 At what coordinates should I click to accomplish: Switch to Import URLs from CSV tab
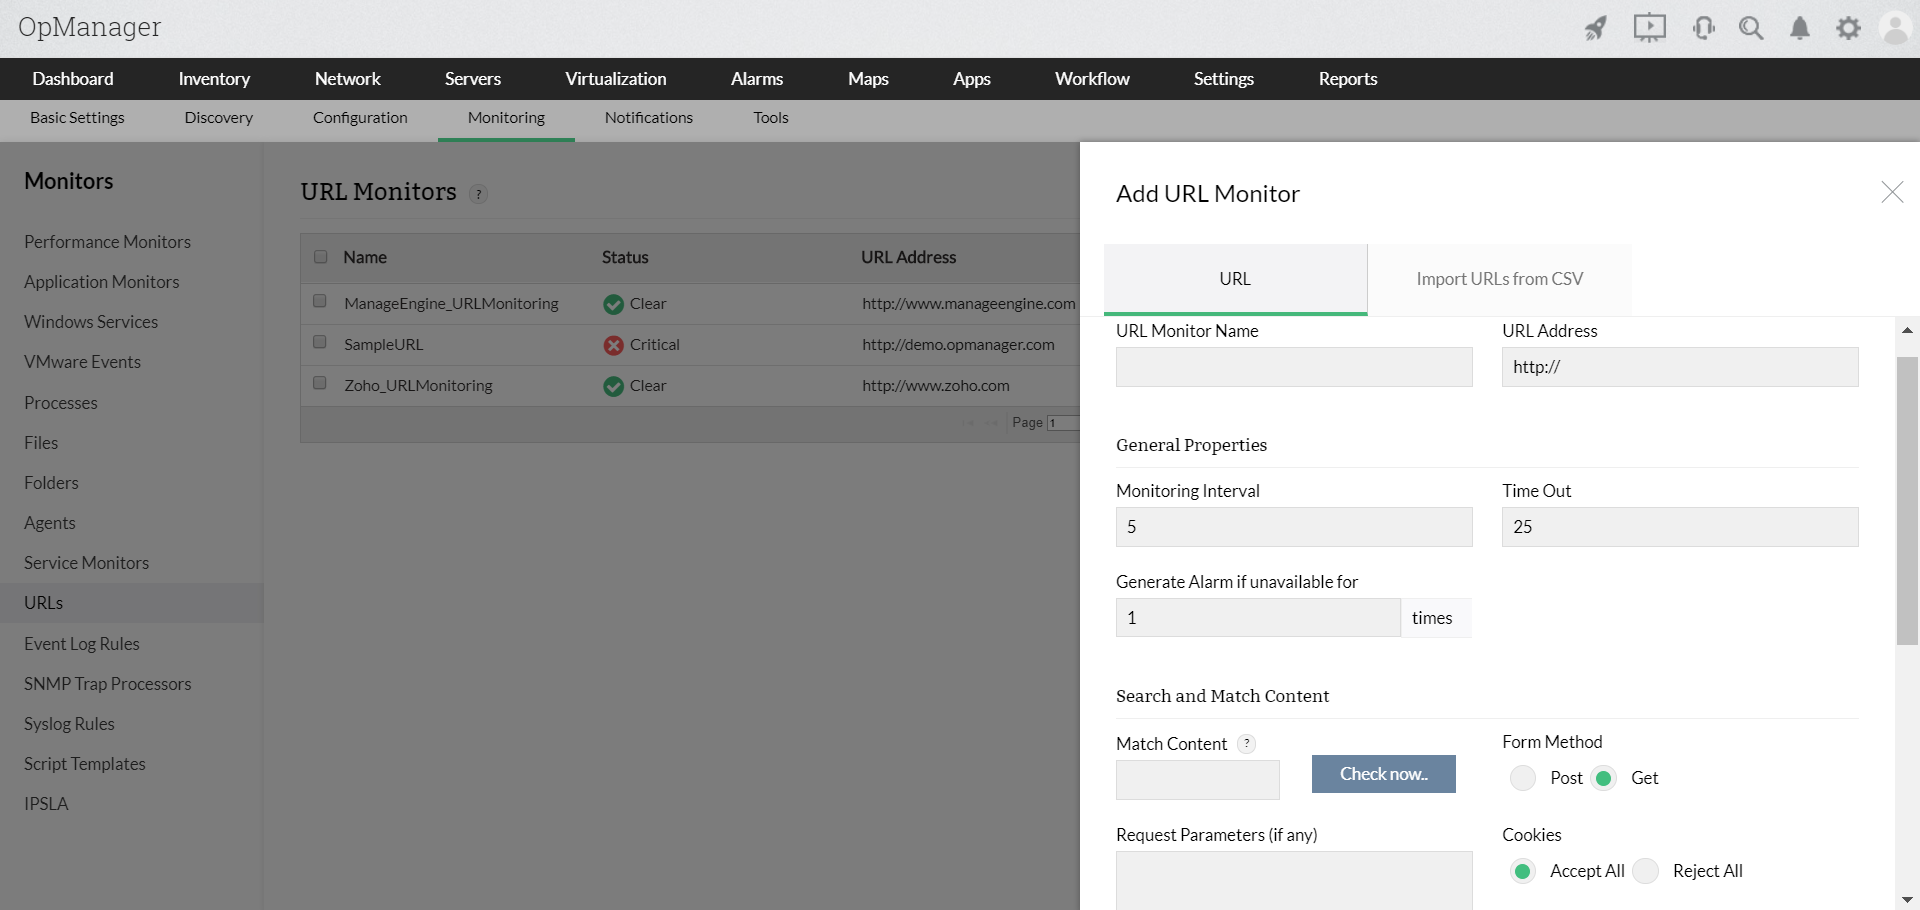click(1499, 279)
